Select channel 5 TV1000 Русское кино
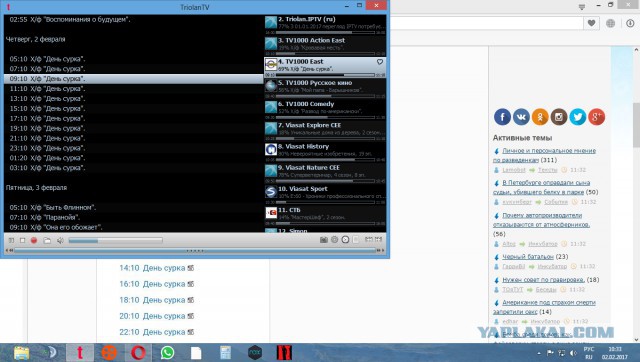This screenshot has height=362, width=640. [x=325, y=89]
